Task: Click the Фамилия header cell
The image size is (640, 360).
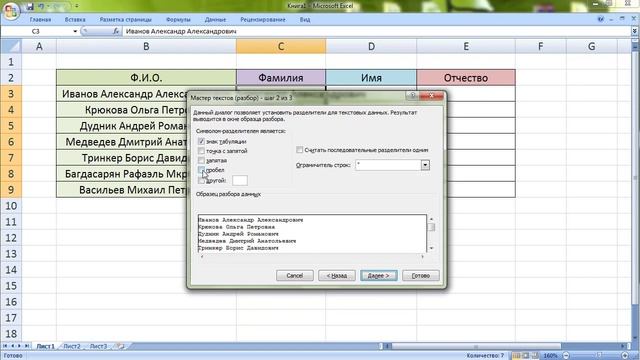Action: click(281, 78)
